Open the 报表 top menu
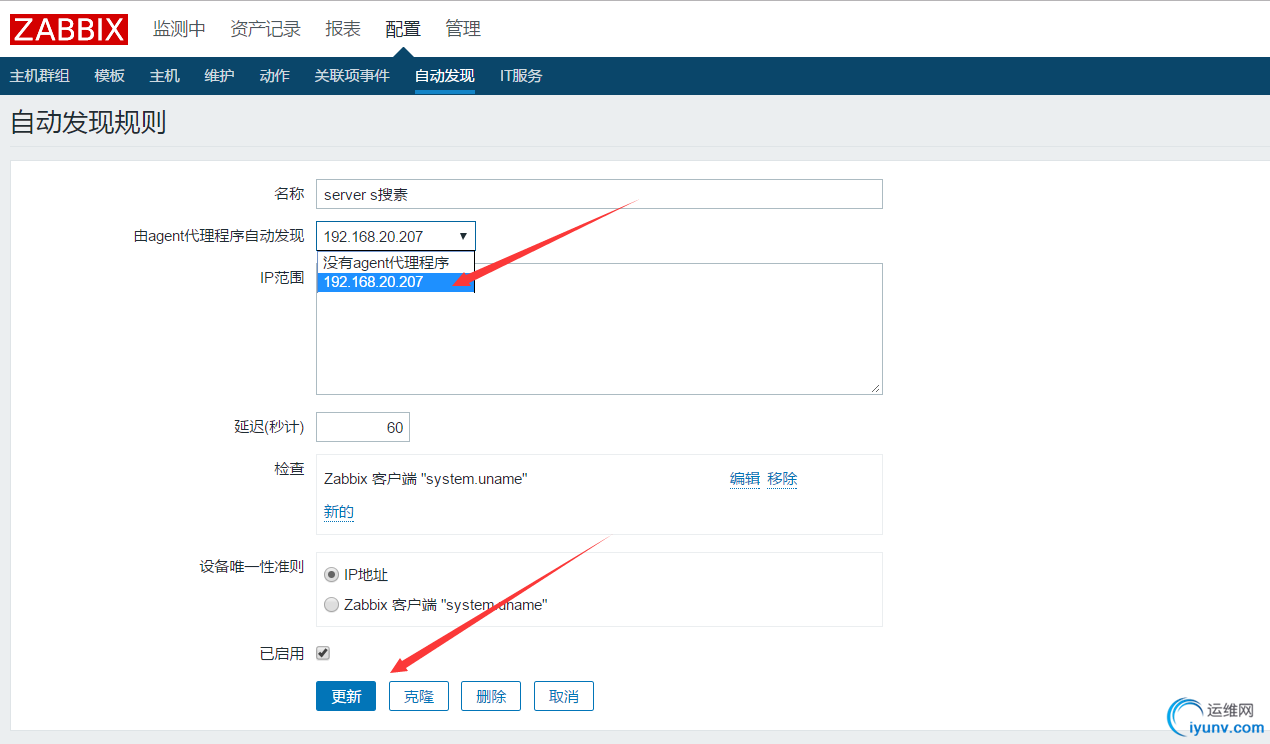This screenshot has height=744, width=1270. point(343,29)
